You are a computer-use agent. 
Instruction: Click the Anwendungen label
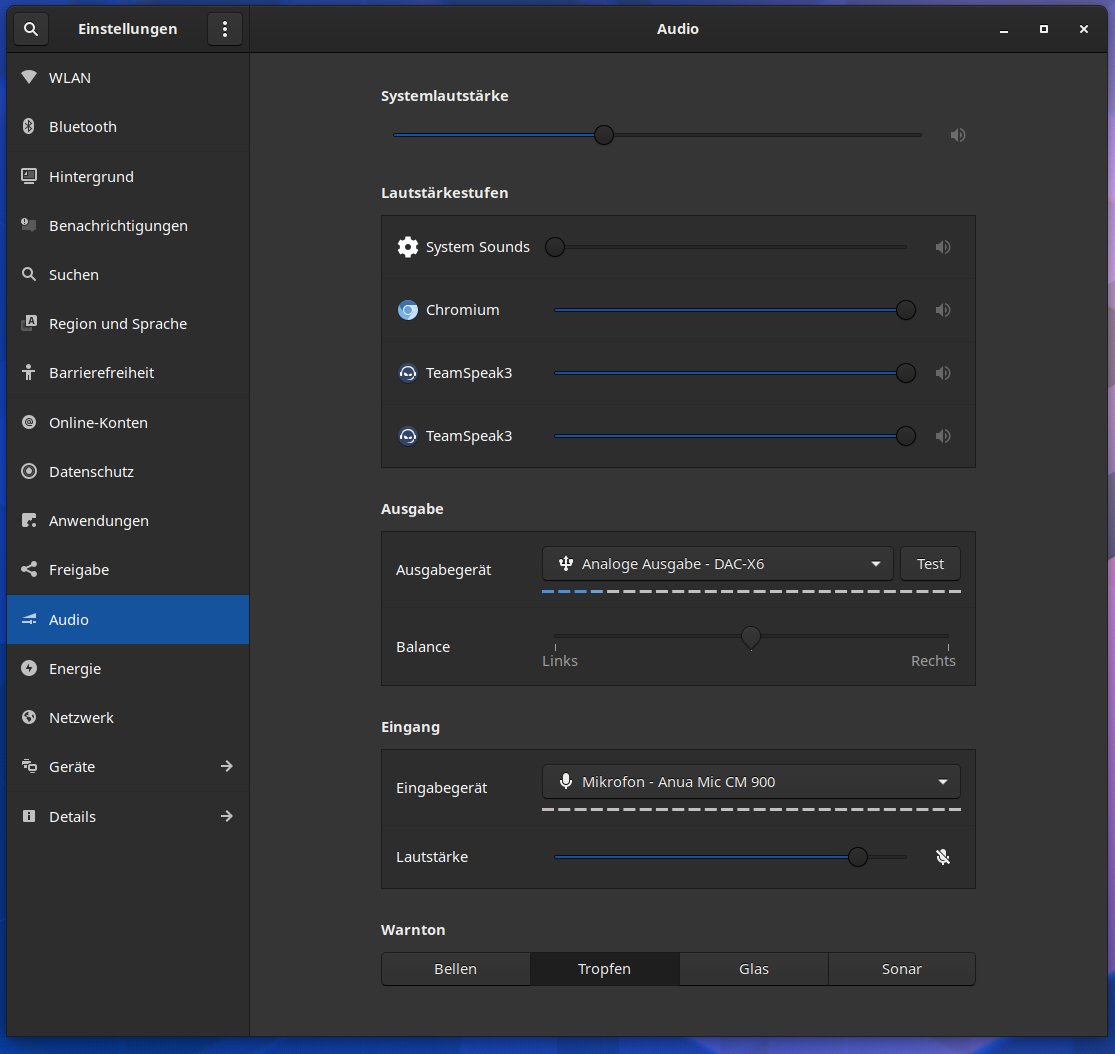(99, 521)
